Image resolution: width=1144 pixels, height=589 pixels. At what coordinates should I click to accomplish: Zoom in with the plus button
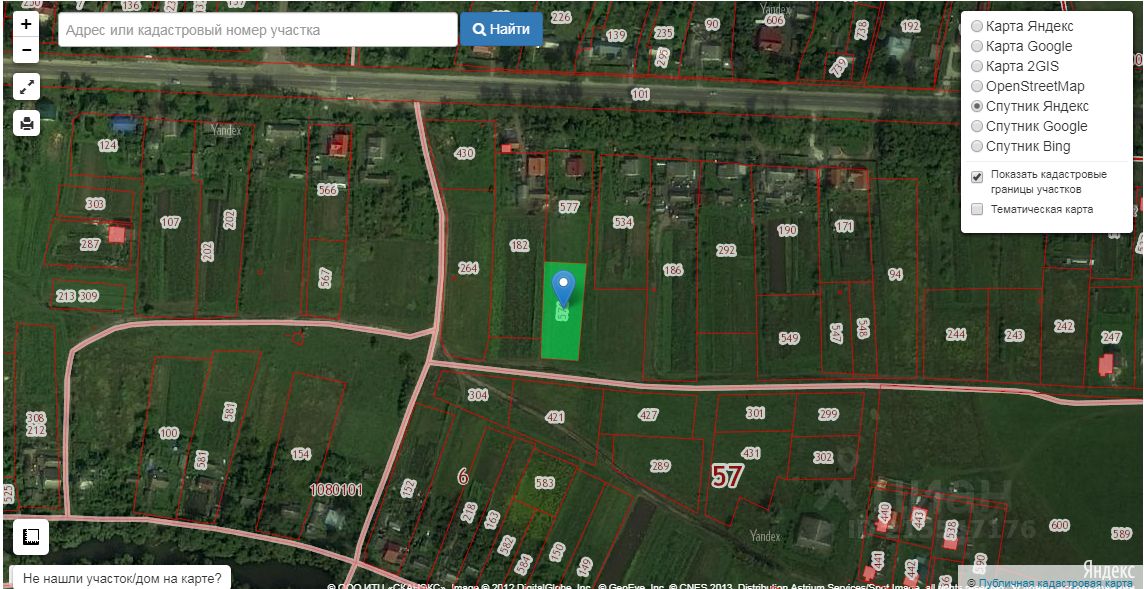tap(26, 24)
